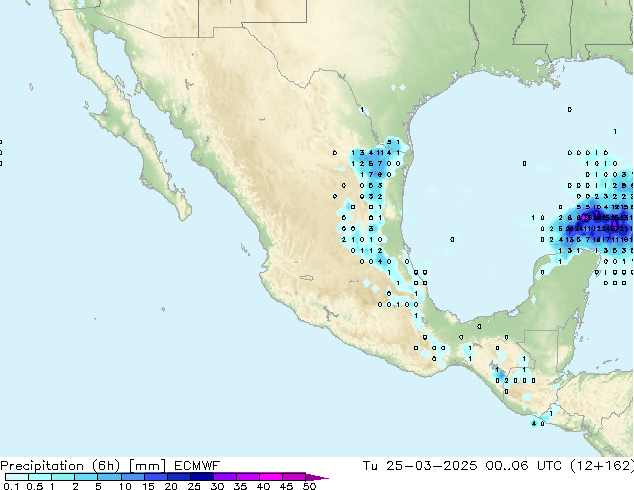Click the '4' rainfall value on El Salvador's coast
The width and height of the screenshot is (634, 490).
(534, 424)
